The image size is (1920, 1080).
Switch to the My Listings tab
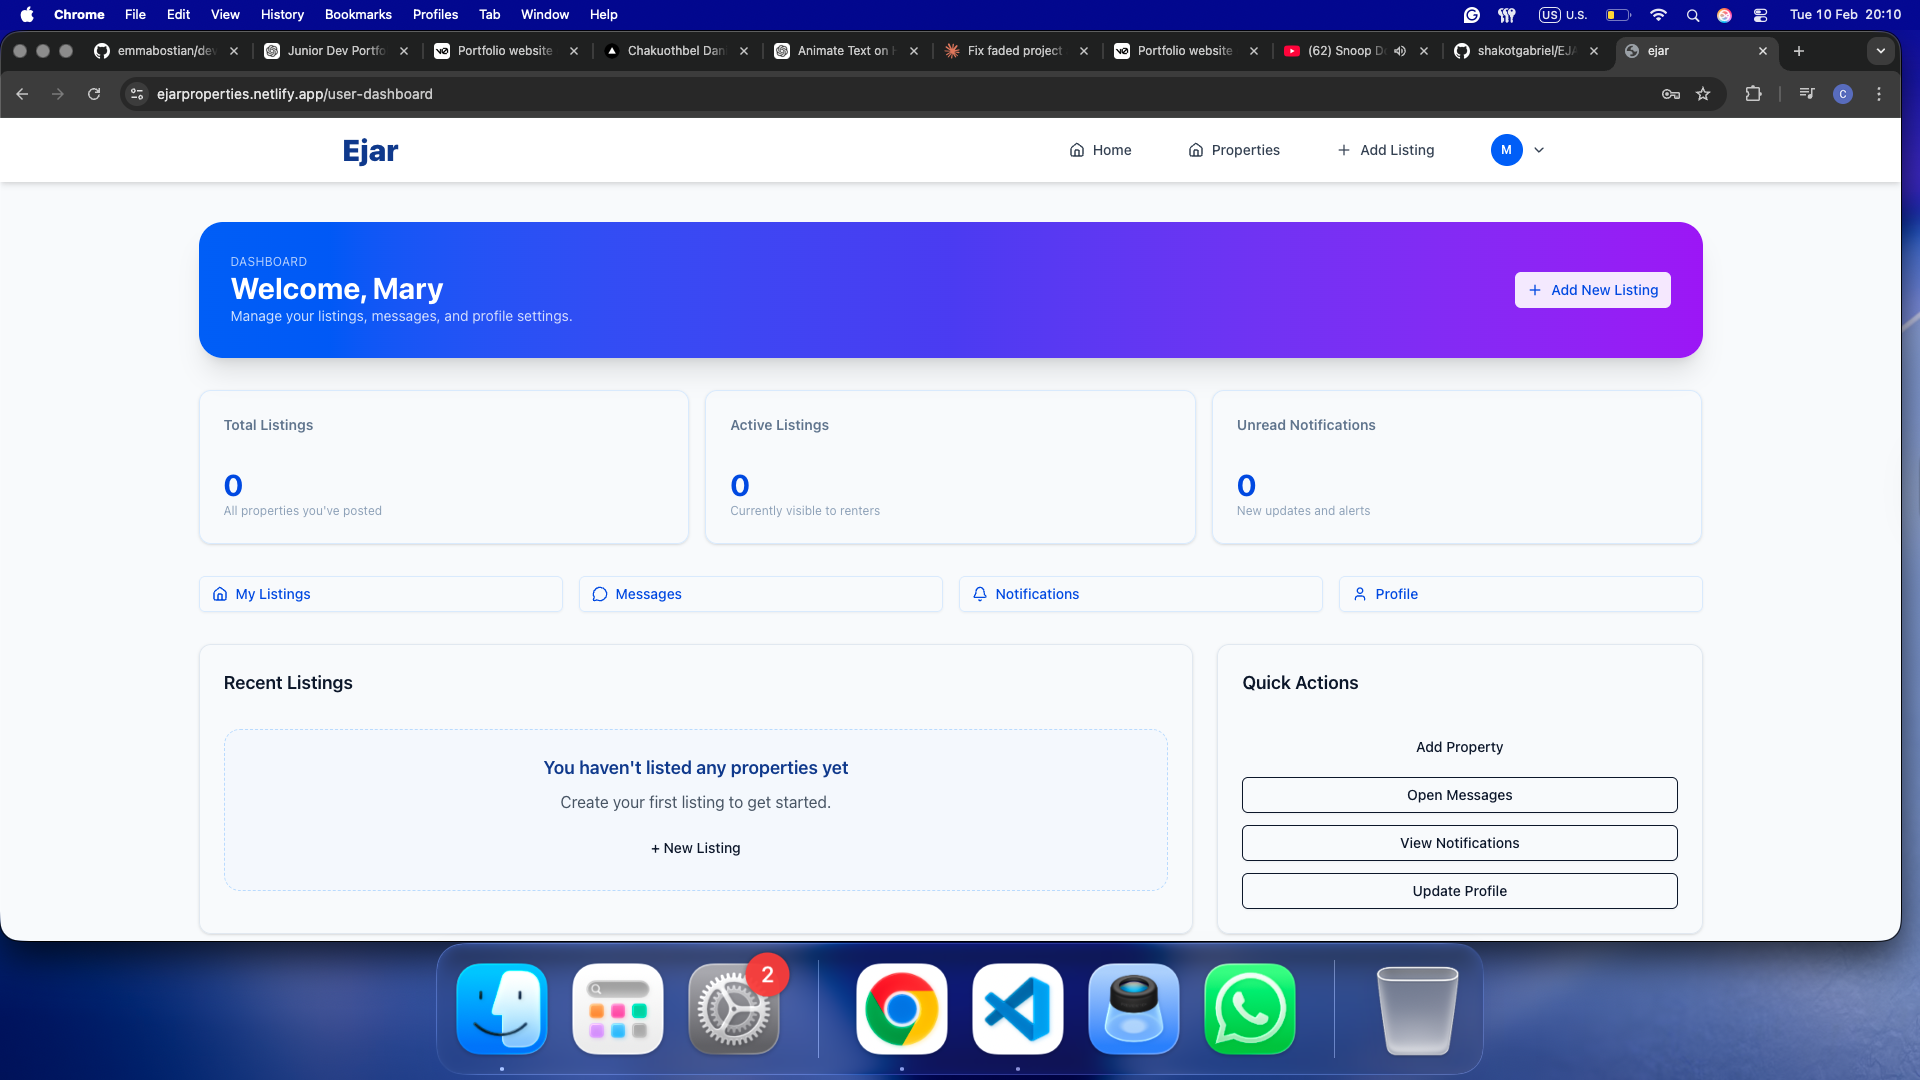[x=380, y=594]
